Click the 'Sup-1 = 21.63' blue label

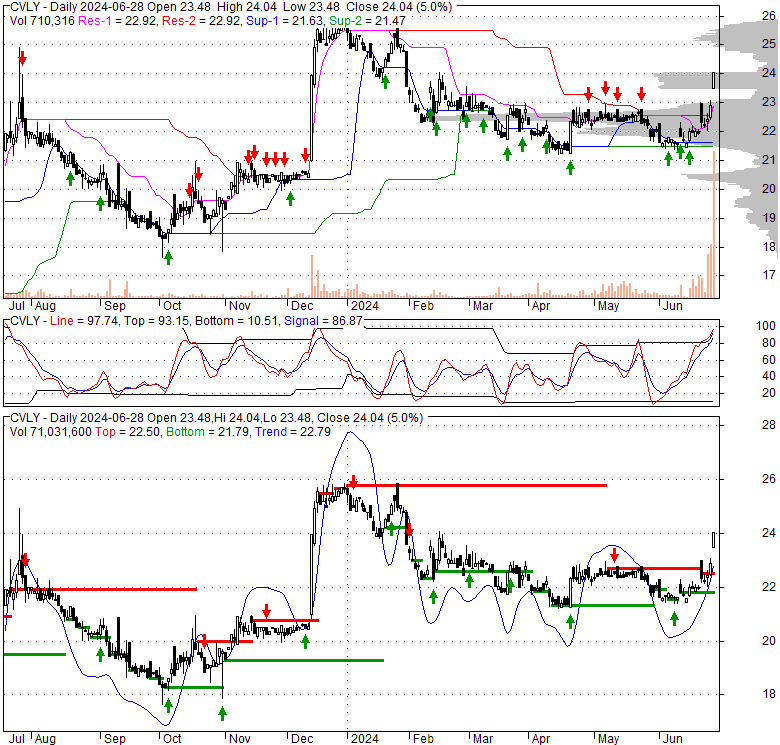click(x=284, y=21)
